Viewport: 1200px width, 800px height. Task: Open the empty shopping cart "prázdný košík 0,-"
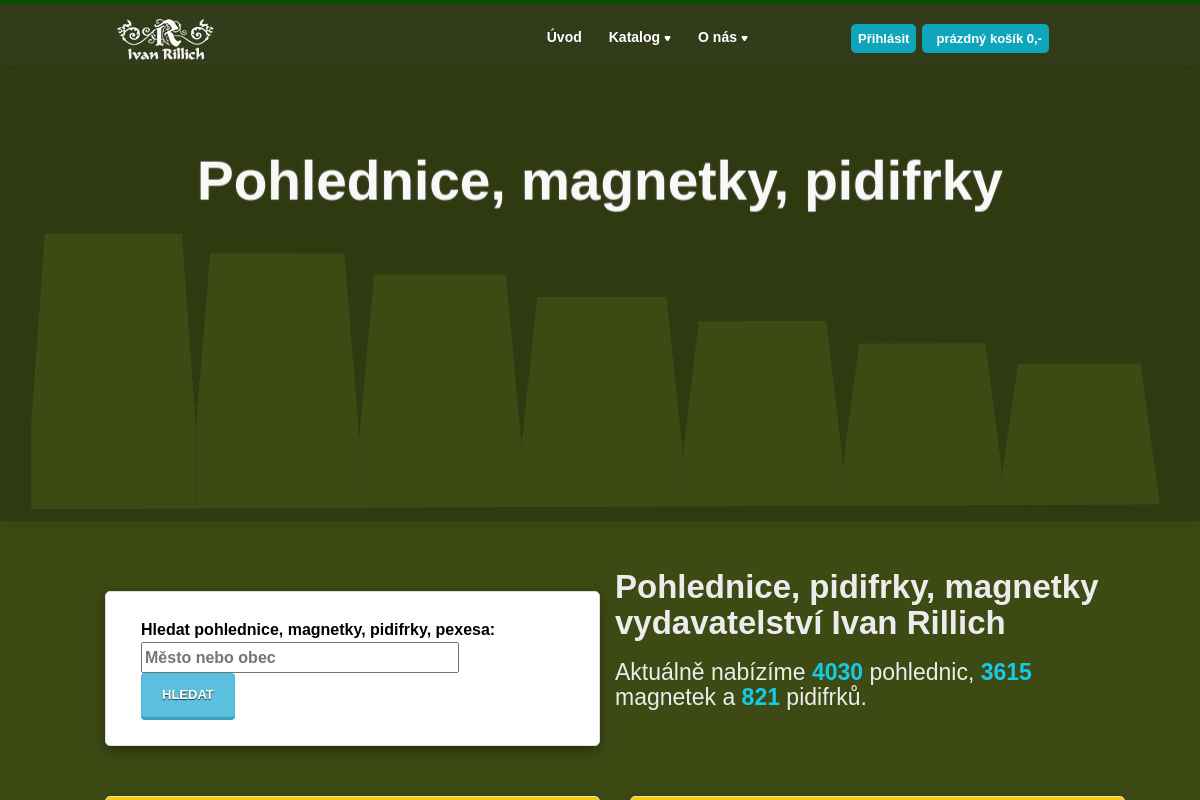coord(985,38)
